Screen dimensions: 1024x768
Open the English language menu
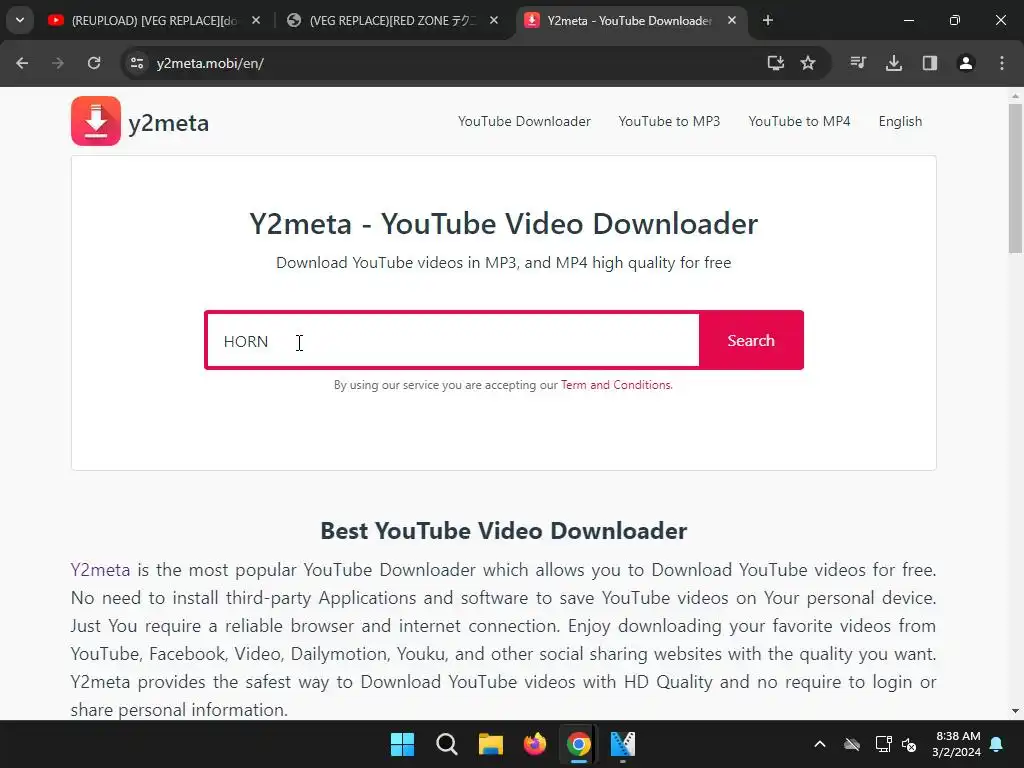900,121
